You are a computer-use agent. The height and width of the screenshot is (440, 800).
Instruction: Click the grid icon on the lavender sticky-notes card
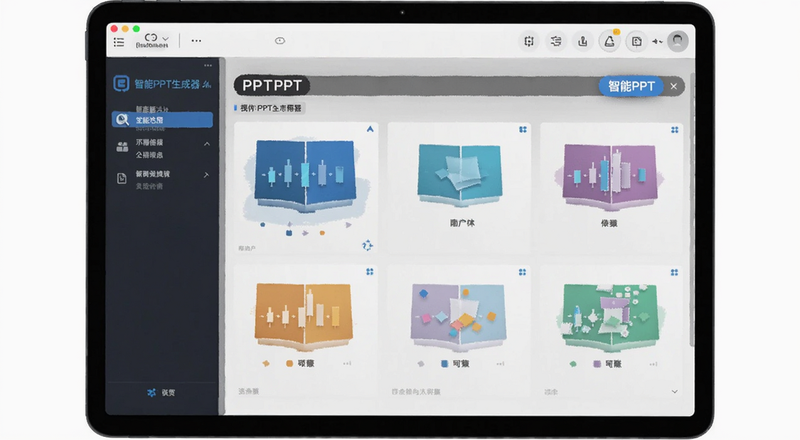(522, 272)
